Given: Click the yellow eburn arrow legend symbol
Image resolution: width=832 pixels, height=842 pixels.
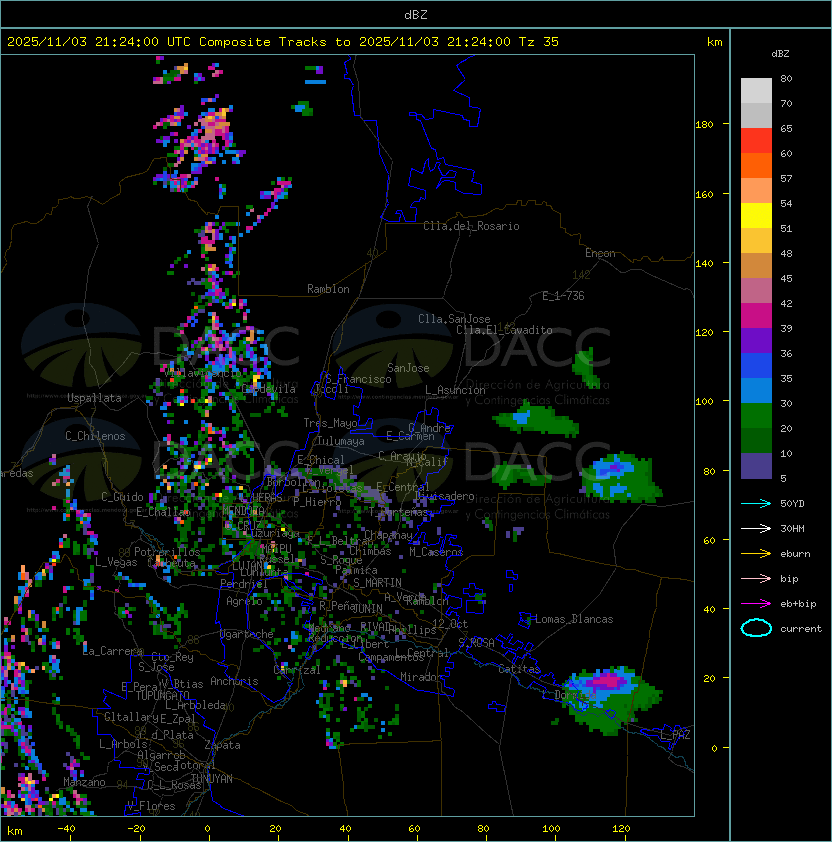Looking at the screenshot, I should pyautogui.click(x=756, y=554).
